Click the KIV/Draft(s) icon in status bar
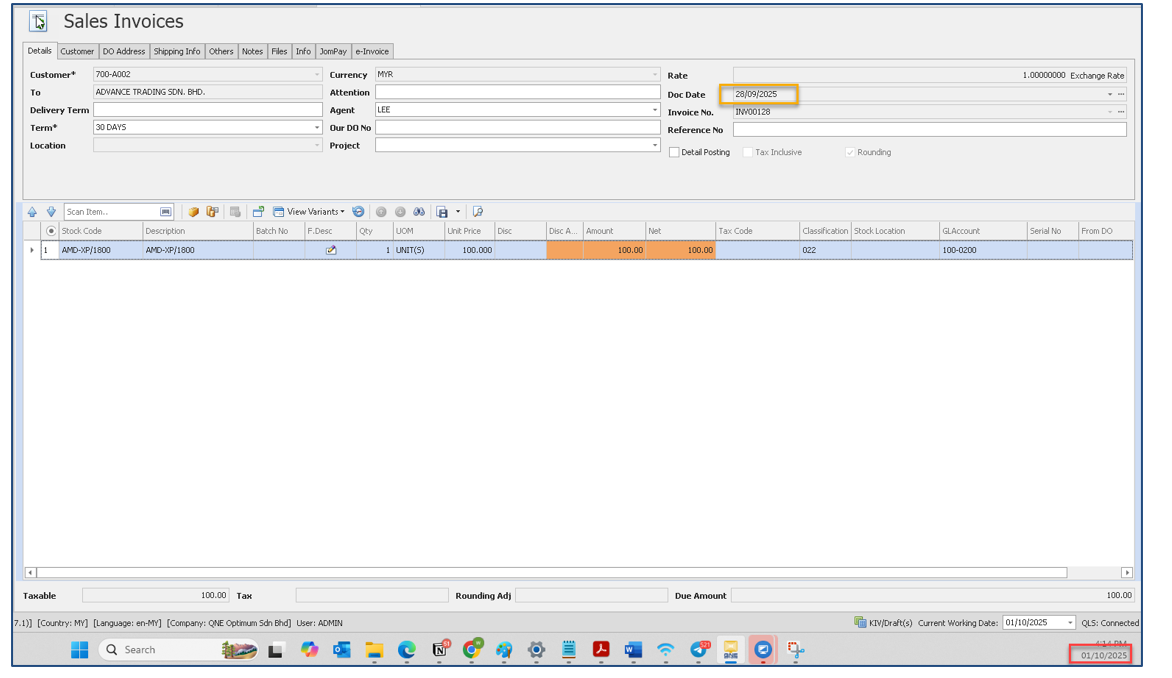 pyautogui.click(x=860, y=623)
